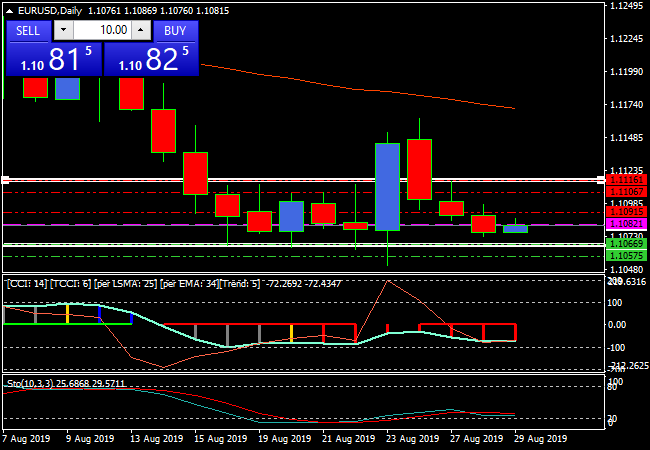This screenshot has width=650, height=450.
Task: Click the large blue bullish candle near 23 Aug
Action: pyautogui.click(x=388, y=187)
